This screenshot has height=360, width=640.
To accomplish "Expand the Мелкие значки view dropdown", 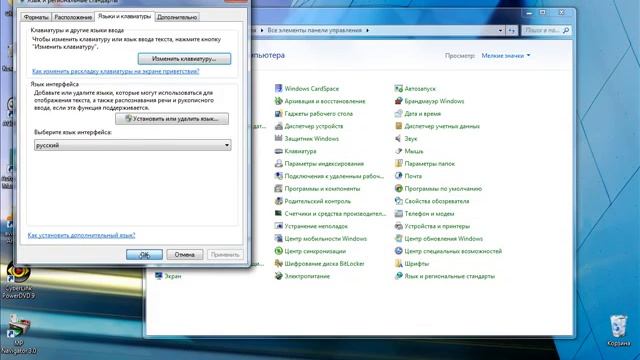I will pos(506,56).
